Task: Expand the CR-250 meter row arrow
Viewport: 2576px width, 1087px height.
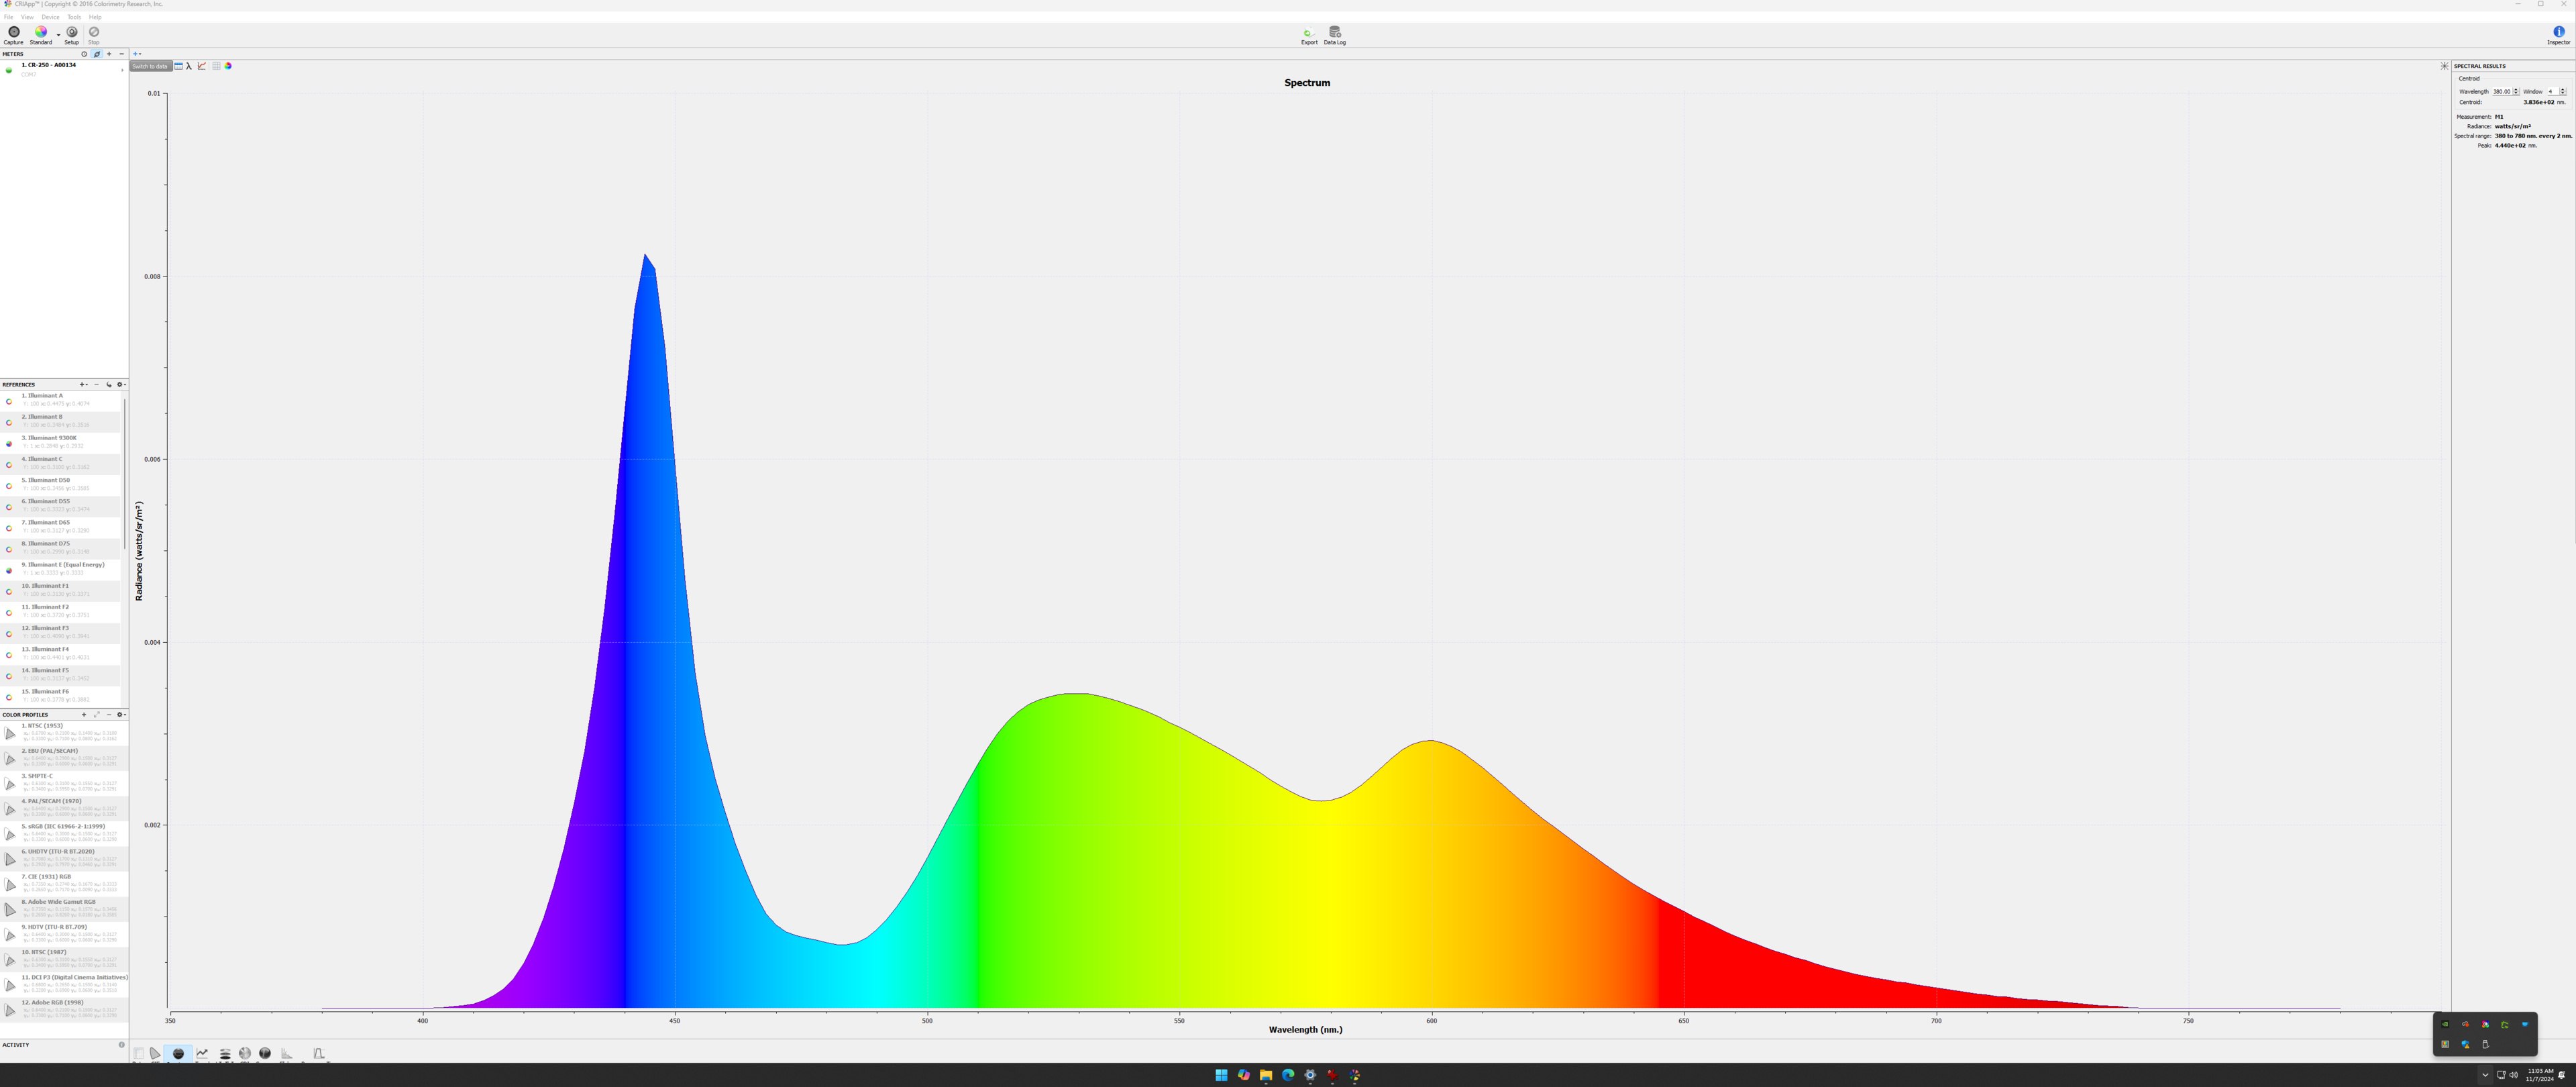Action: 122,70
